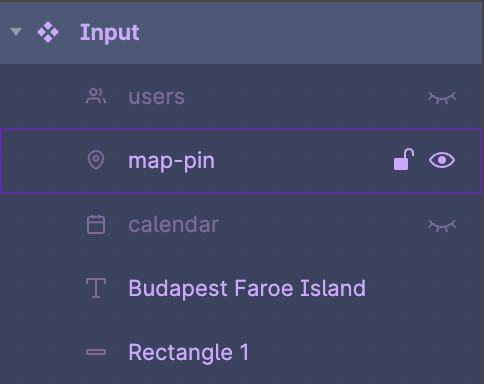The height and width of the screenshot is (384, 484).
Task: Click the calendar layer icon
Action: [x=96, y=224]
